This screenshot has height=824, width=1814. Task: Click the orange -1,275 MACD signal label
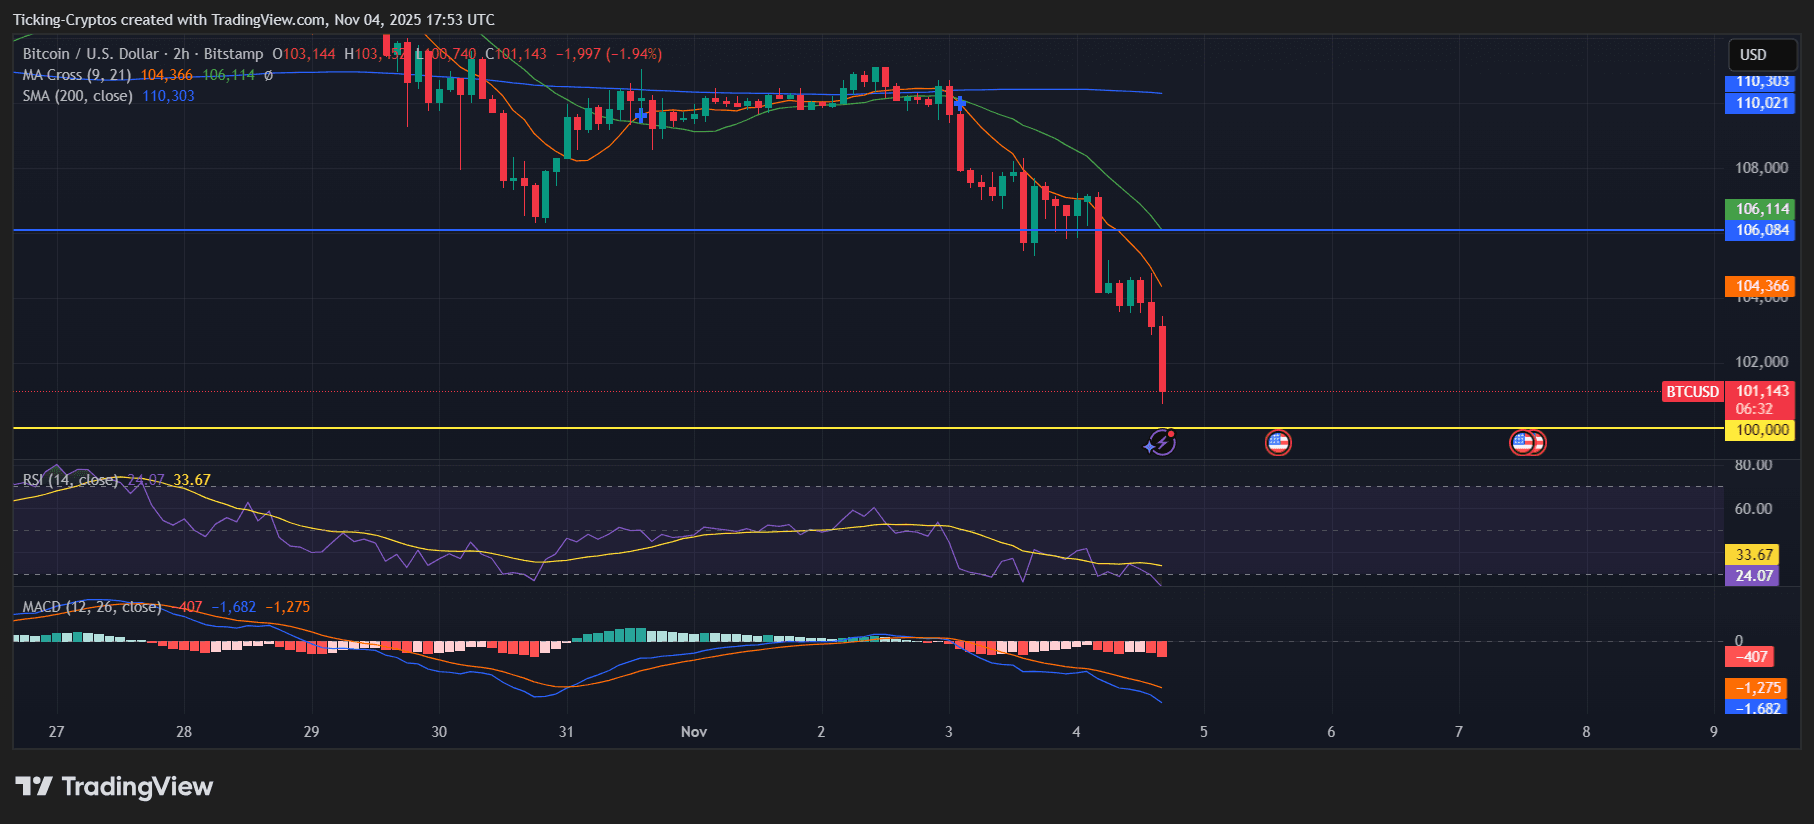click(x=1757, y=688)
